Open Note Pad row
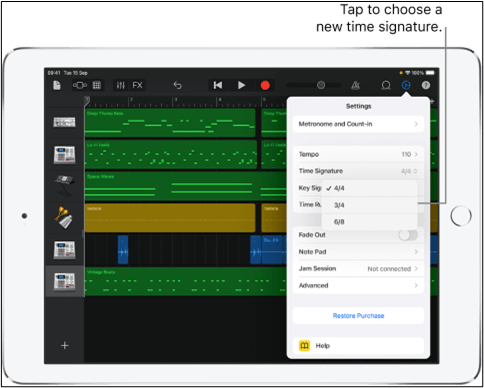484x388 pixels. 358,252
